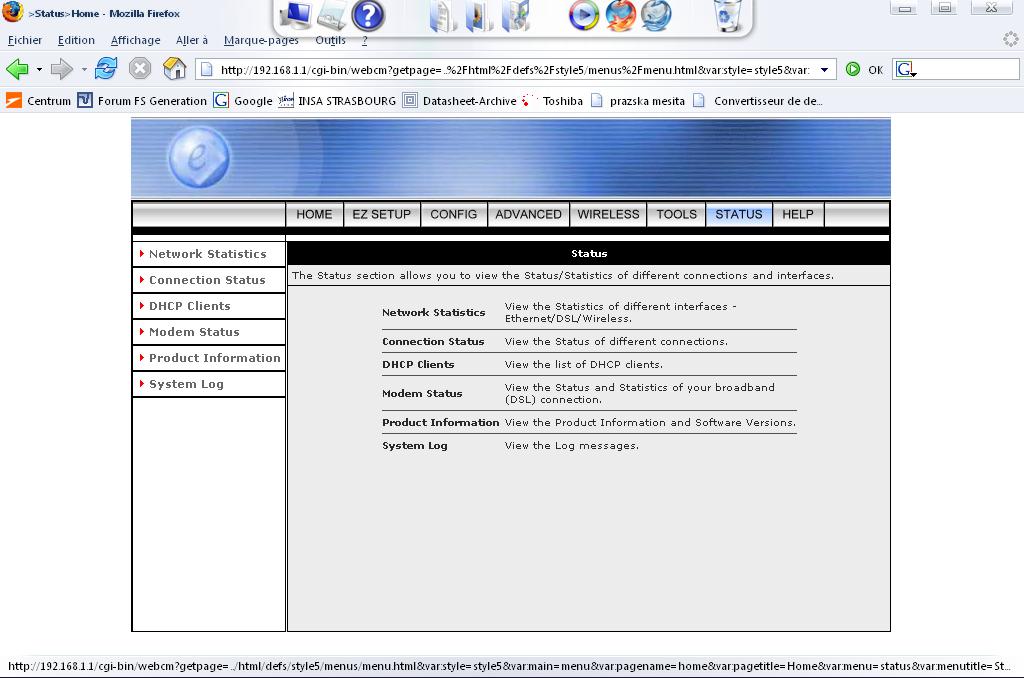Go to the browser Home page icon
The image size is (1024, 678).
(174, 68)
